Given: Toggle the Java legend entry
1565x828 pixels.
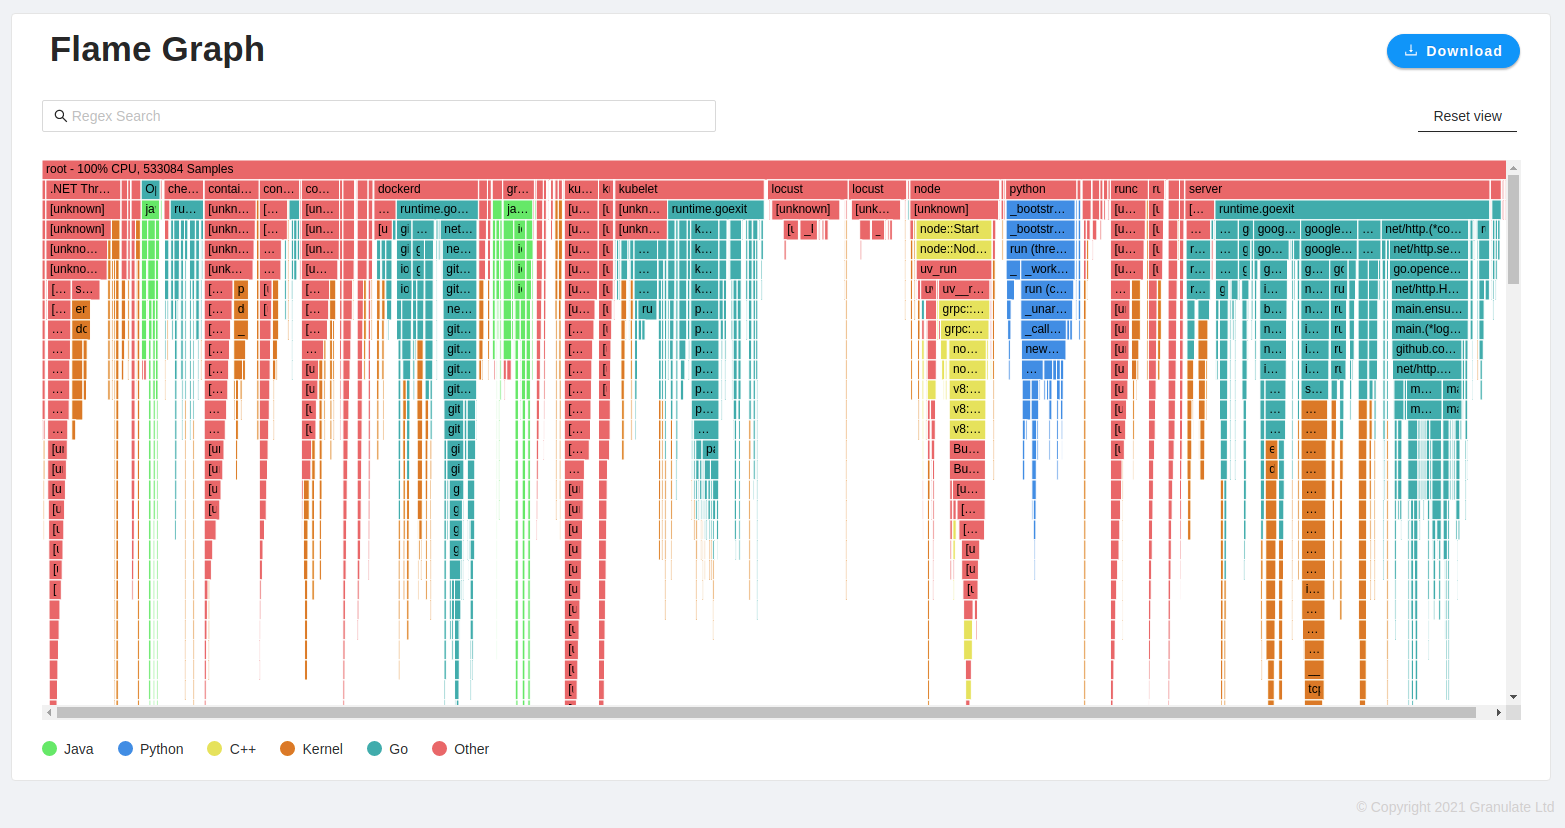Looking at the screenshot, I should pyautogui.click(x=68, y=748).
